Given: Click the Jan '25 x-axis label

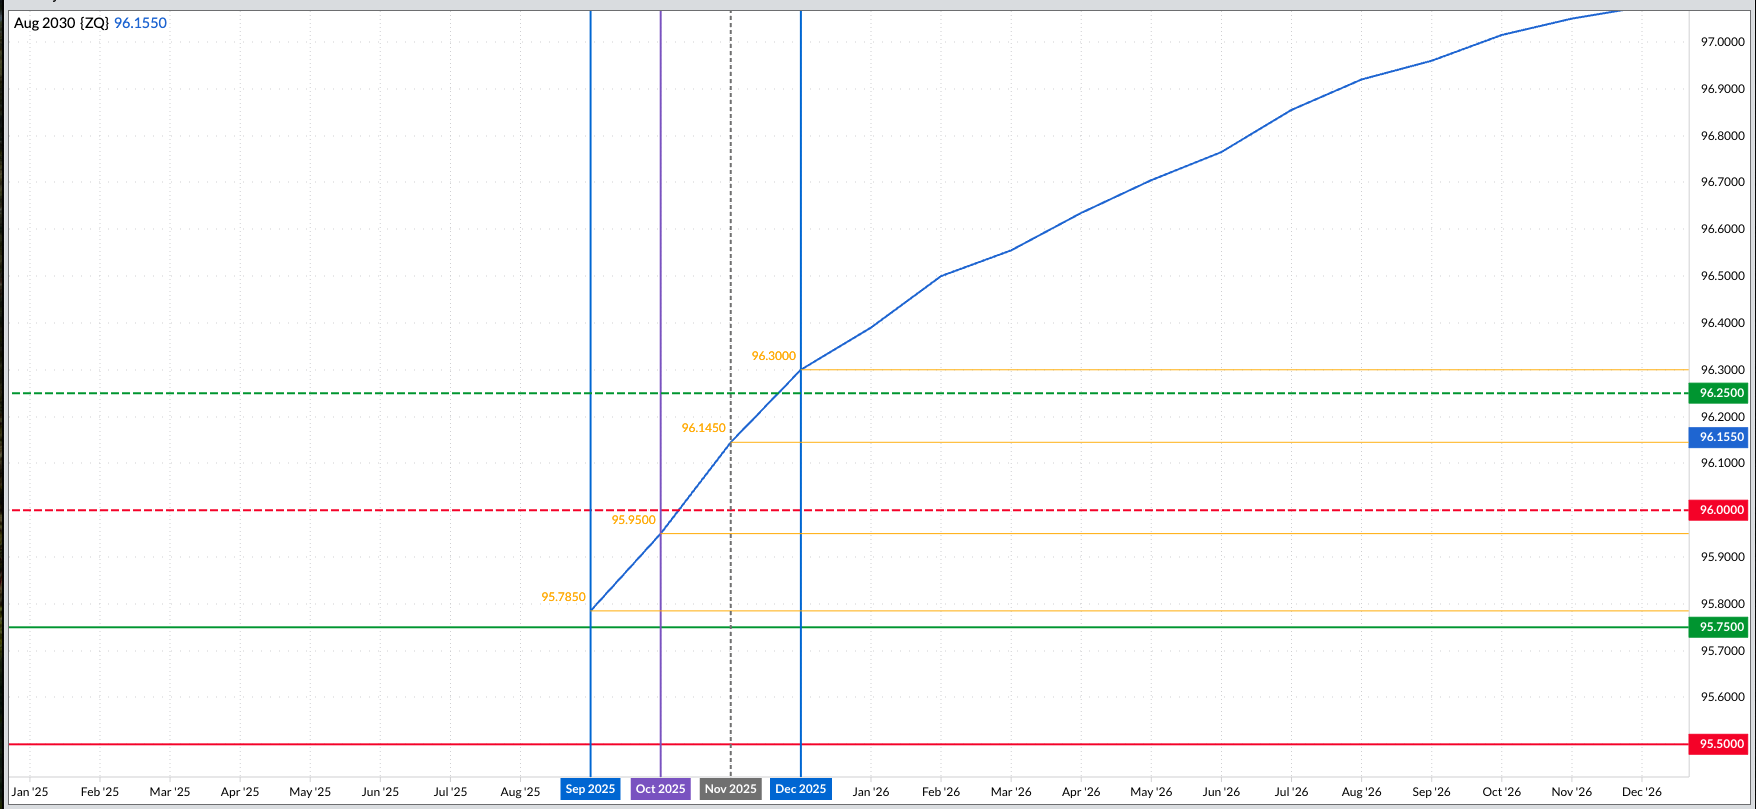Looking at the screenshot, I should (30, 792).
